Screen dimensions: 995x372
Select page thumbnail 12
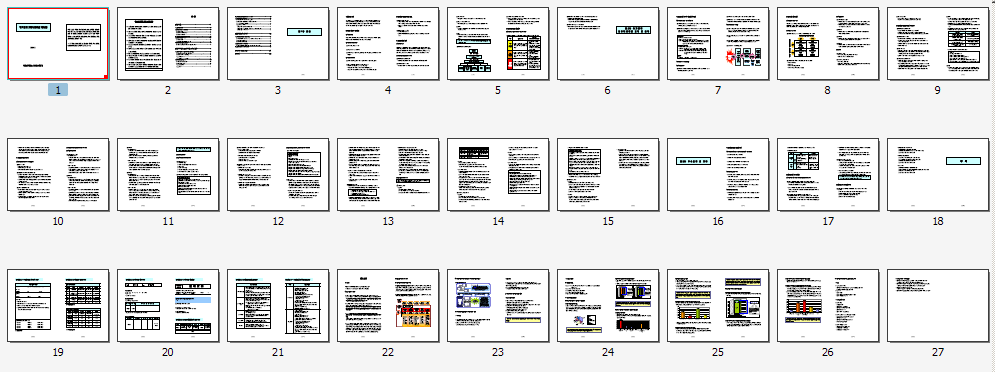[278, 175]
